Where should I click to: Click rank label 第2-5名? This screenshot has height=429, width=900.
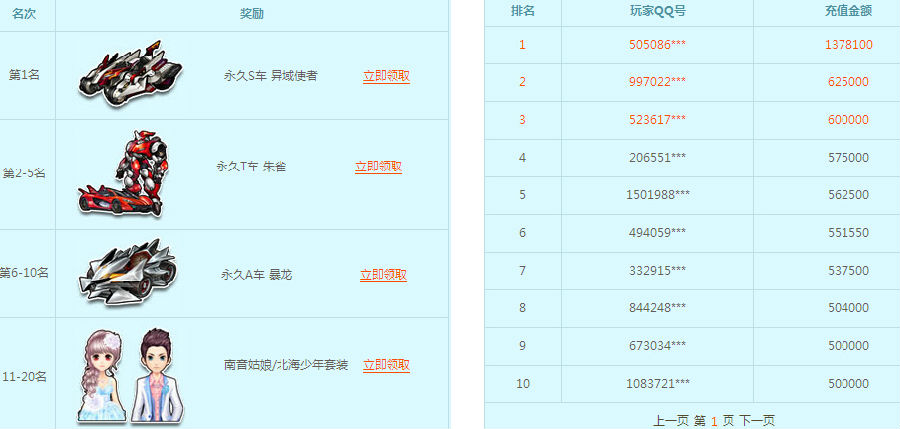tap(24, 173)
